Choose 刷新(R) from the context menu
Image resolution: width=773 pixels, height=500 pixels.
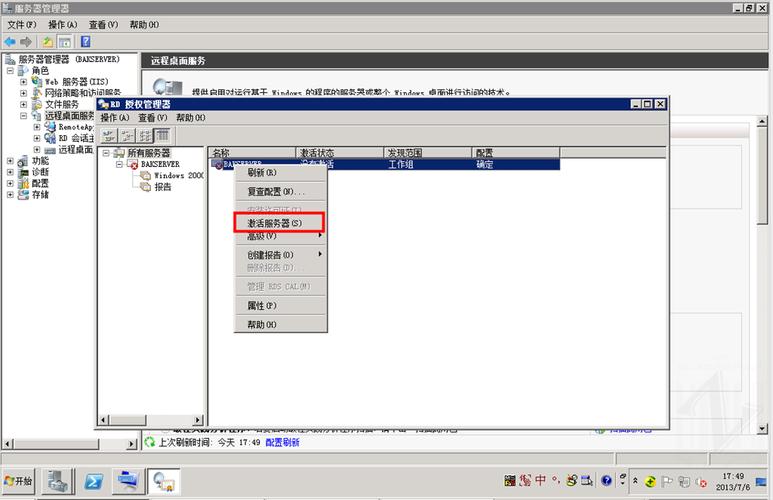[x=280, y=173]
